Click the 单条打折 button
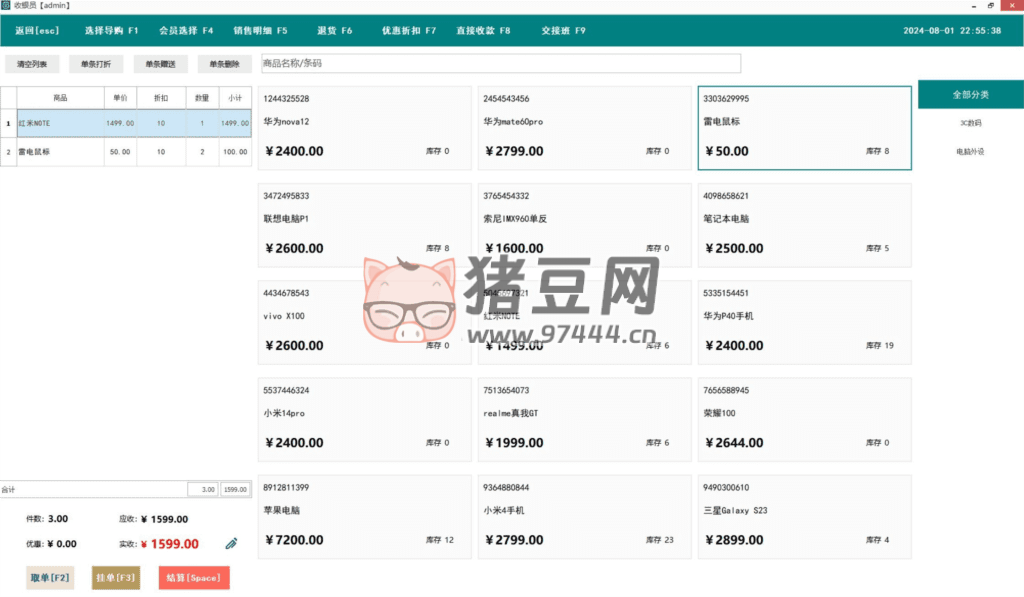Viewport: 1024px width, 597px height. point(96,64)
